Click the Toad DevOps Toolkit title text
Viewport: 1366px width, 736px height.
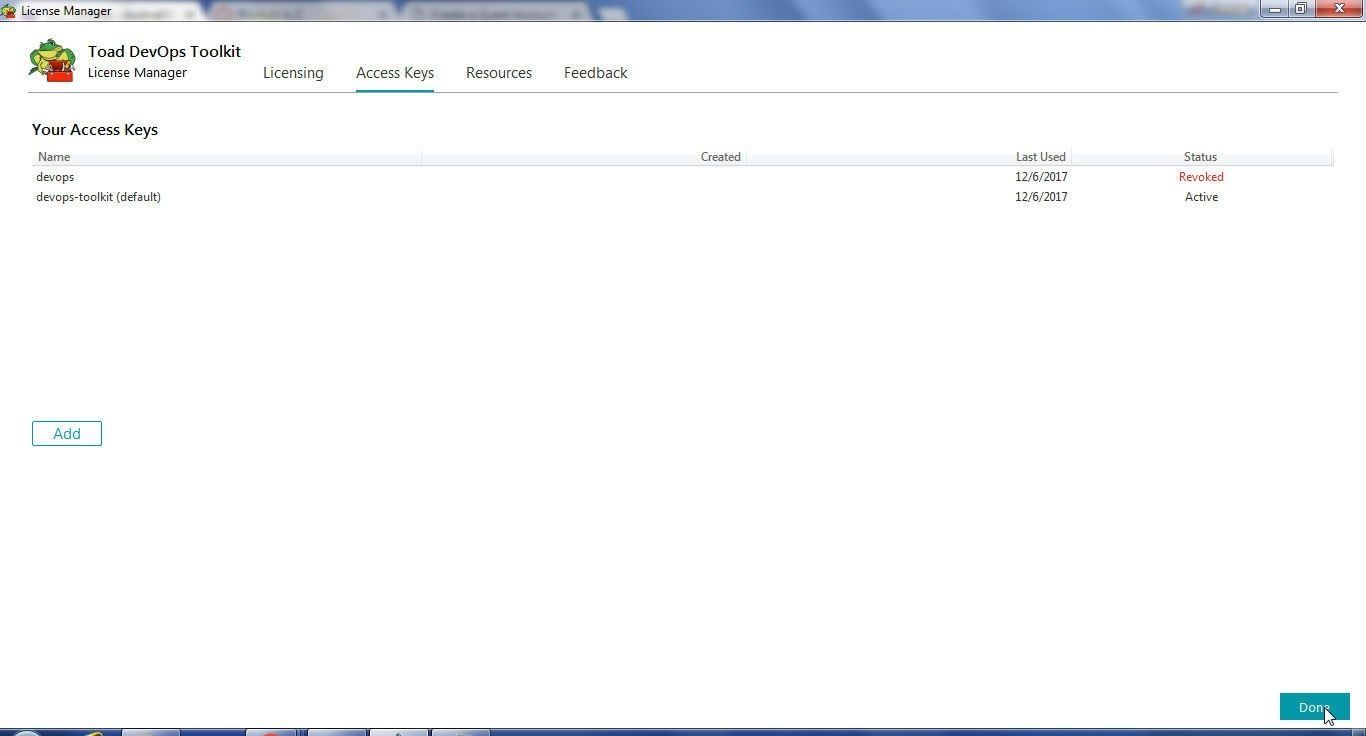(164, 51)
